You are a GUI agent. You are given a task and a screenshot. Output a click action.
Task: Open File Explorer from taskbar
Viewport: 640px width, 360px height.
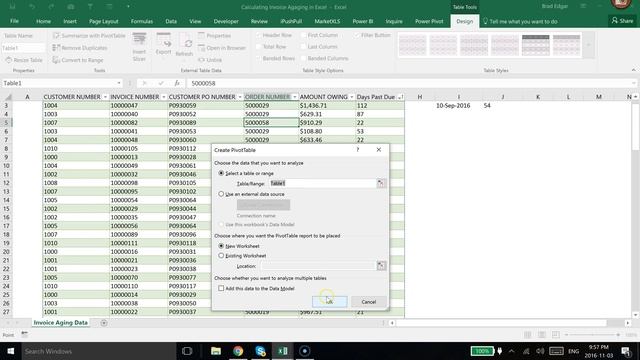pos(216,351)
